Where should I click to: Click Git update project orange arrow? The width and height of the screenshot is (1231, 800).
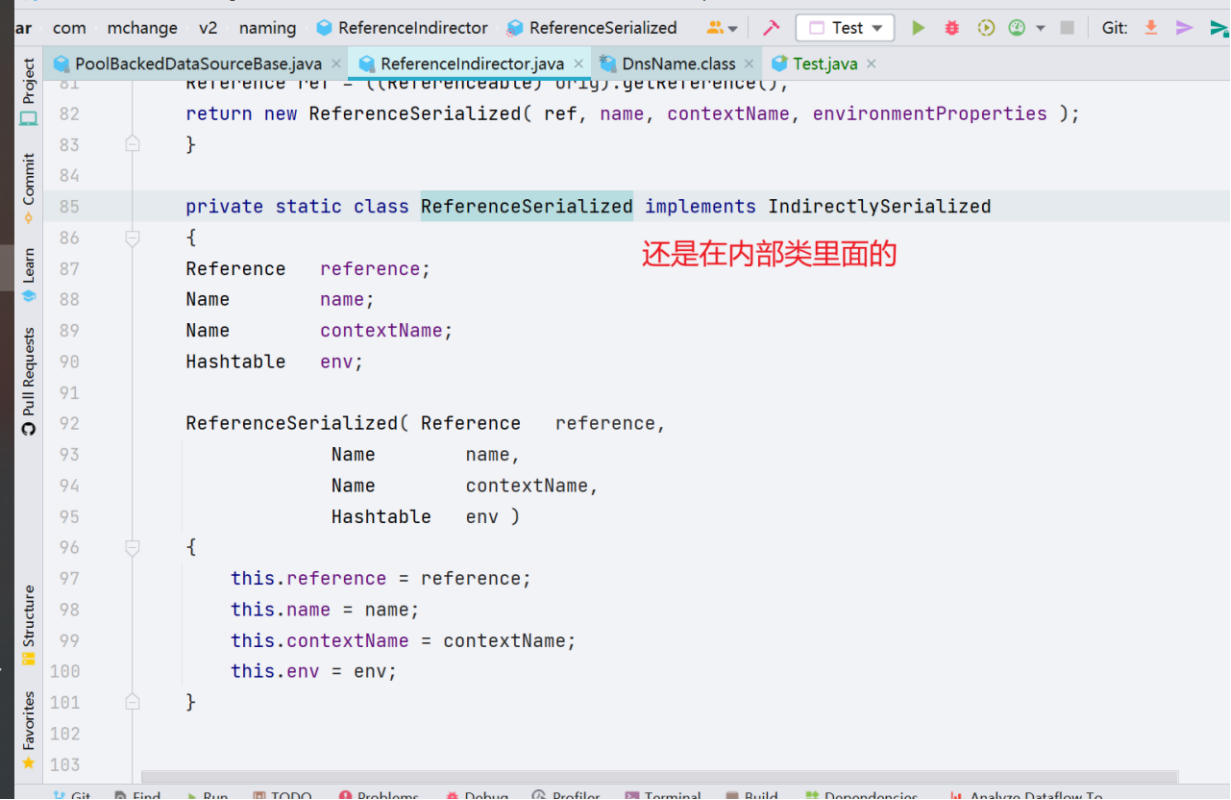[x=1151, y=28]
